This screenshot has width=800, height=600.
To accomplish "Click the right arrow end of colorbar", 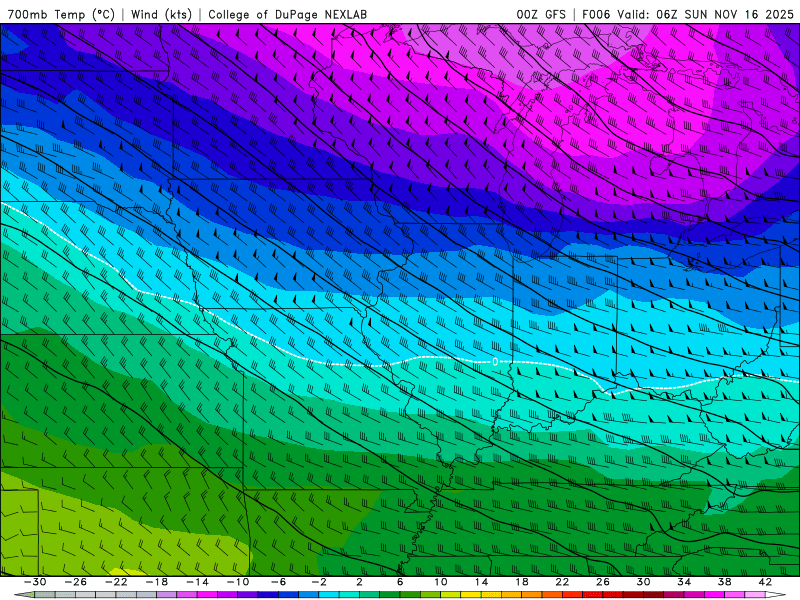I will pos(776,595).
